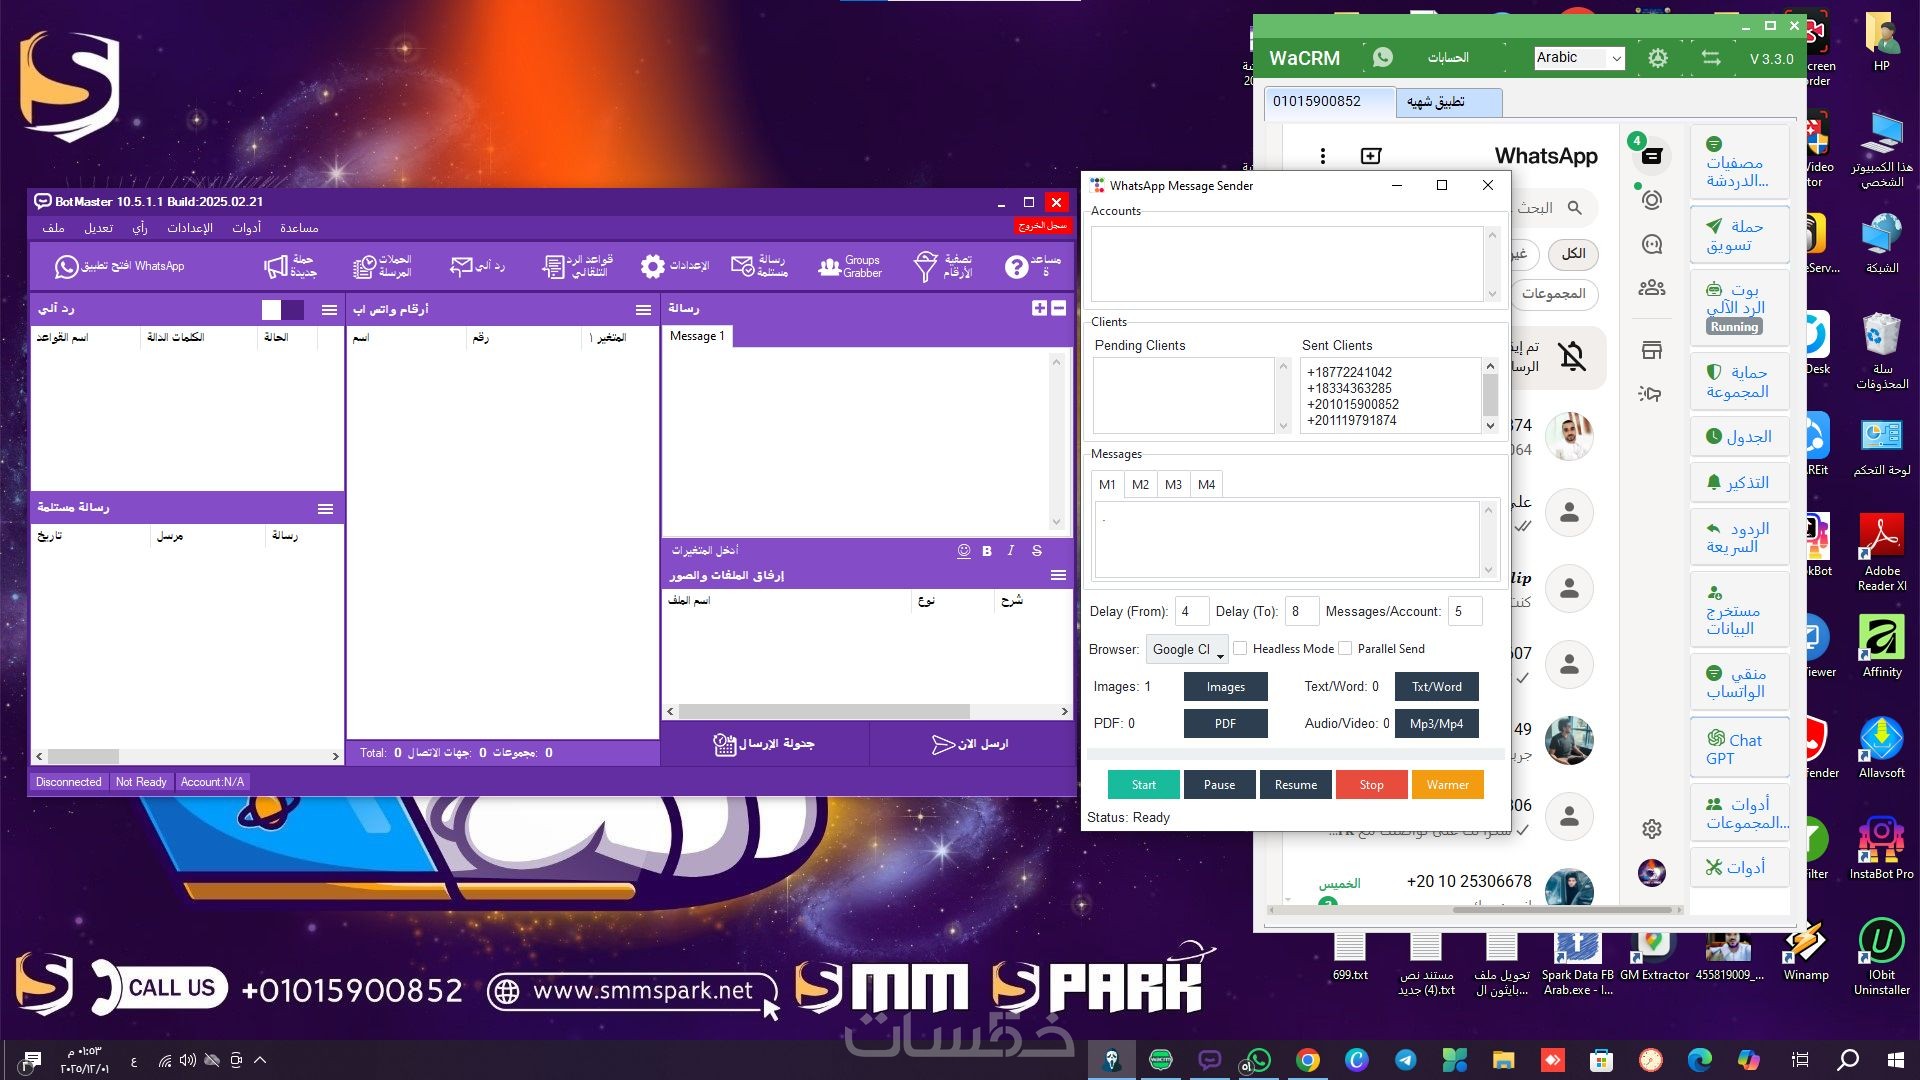Screen dimensions: 1920x1080
Task: Open WhatsApp communities icon in sidebar
Action: (1652, 288)
